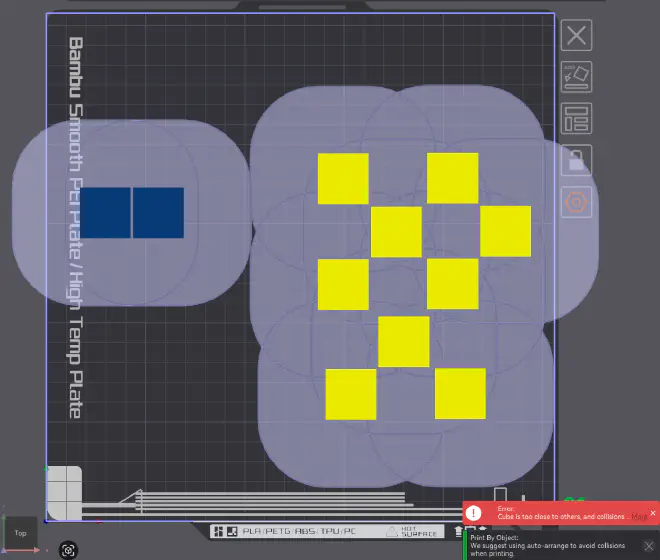Click the remove-all-objects X plate icon
Viewport: 660px width, 560px height.
[x=577, y=36]
